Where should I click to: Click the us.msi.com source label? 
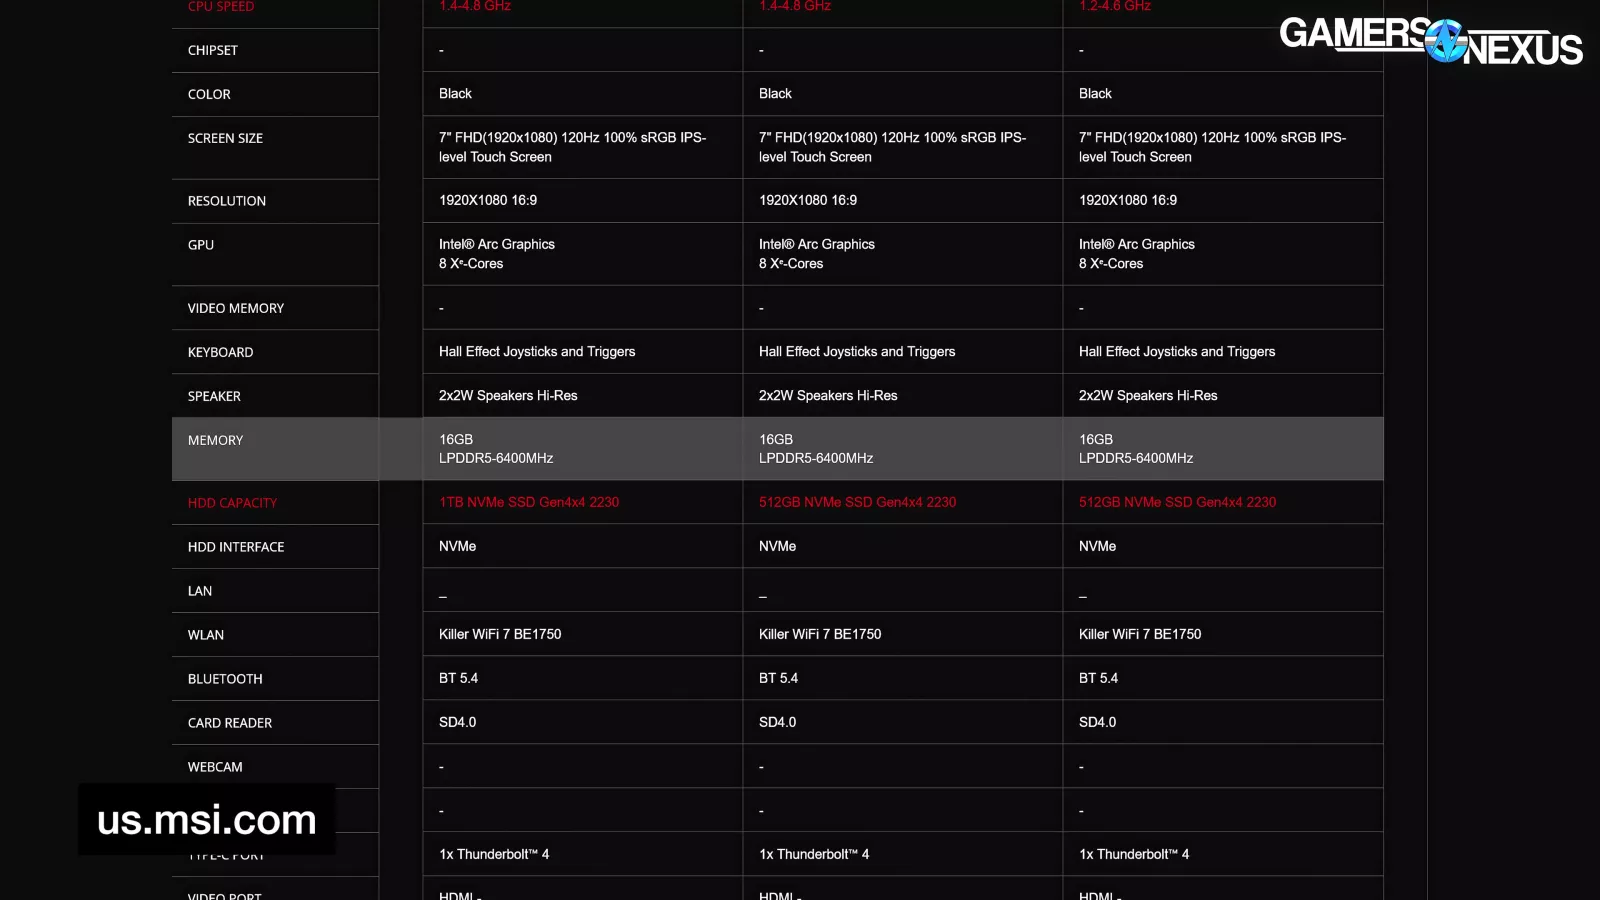pyautogui.click(x=207, y=820)
